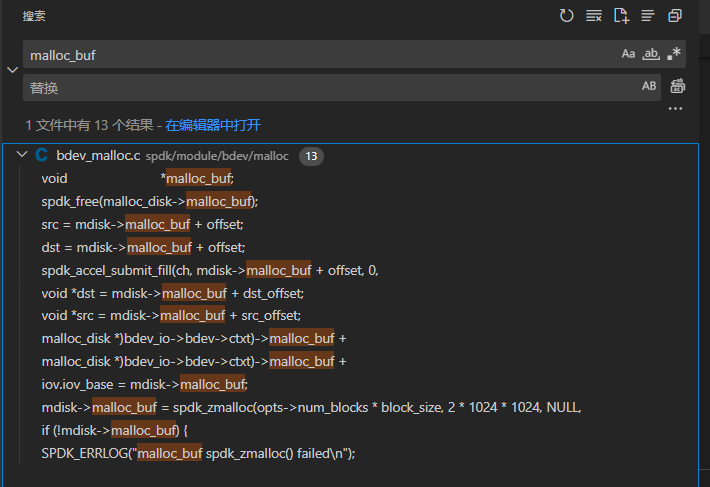Toggle search details via the ellipsis
This screenshot has height=487, width=710.
coord(675,109)
